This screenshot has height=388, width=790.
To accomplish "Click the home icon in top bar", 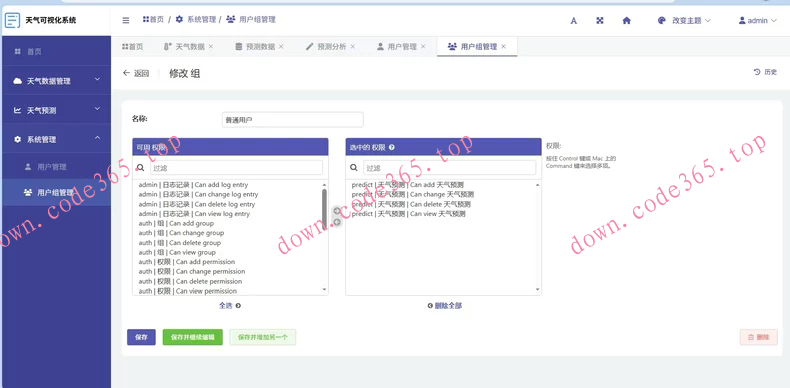I will [627, 21].
